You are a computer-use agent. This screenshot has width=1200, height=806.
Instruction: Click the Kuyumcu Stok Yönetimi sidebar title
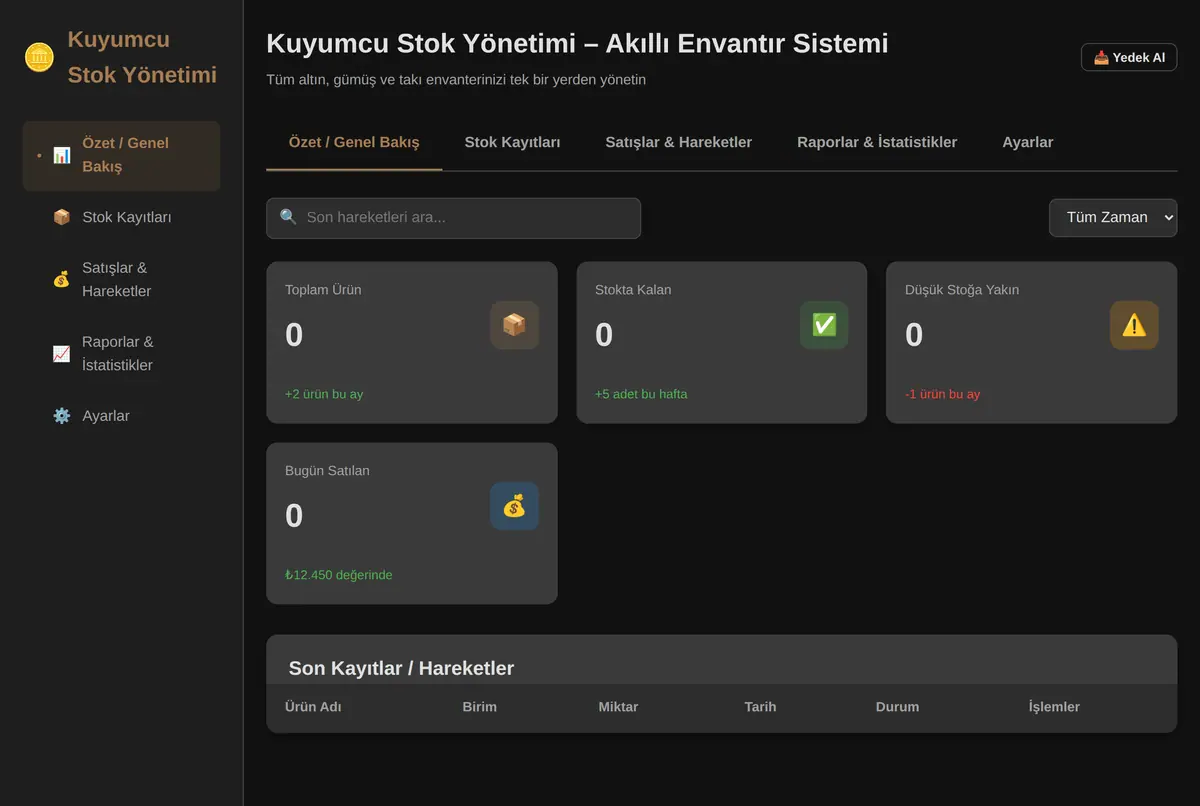[x=142, y=57]
